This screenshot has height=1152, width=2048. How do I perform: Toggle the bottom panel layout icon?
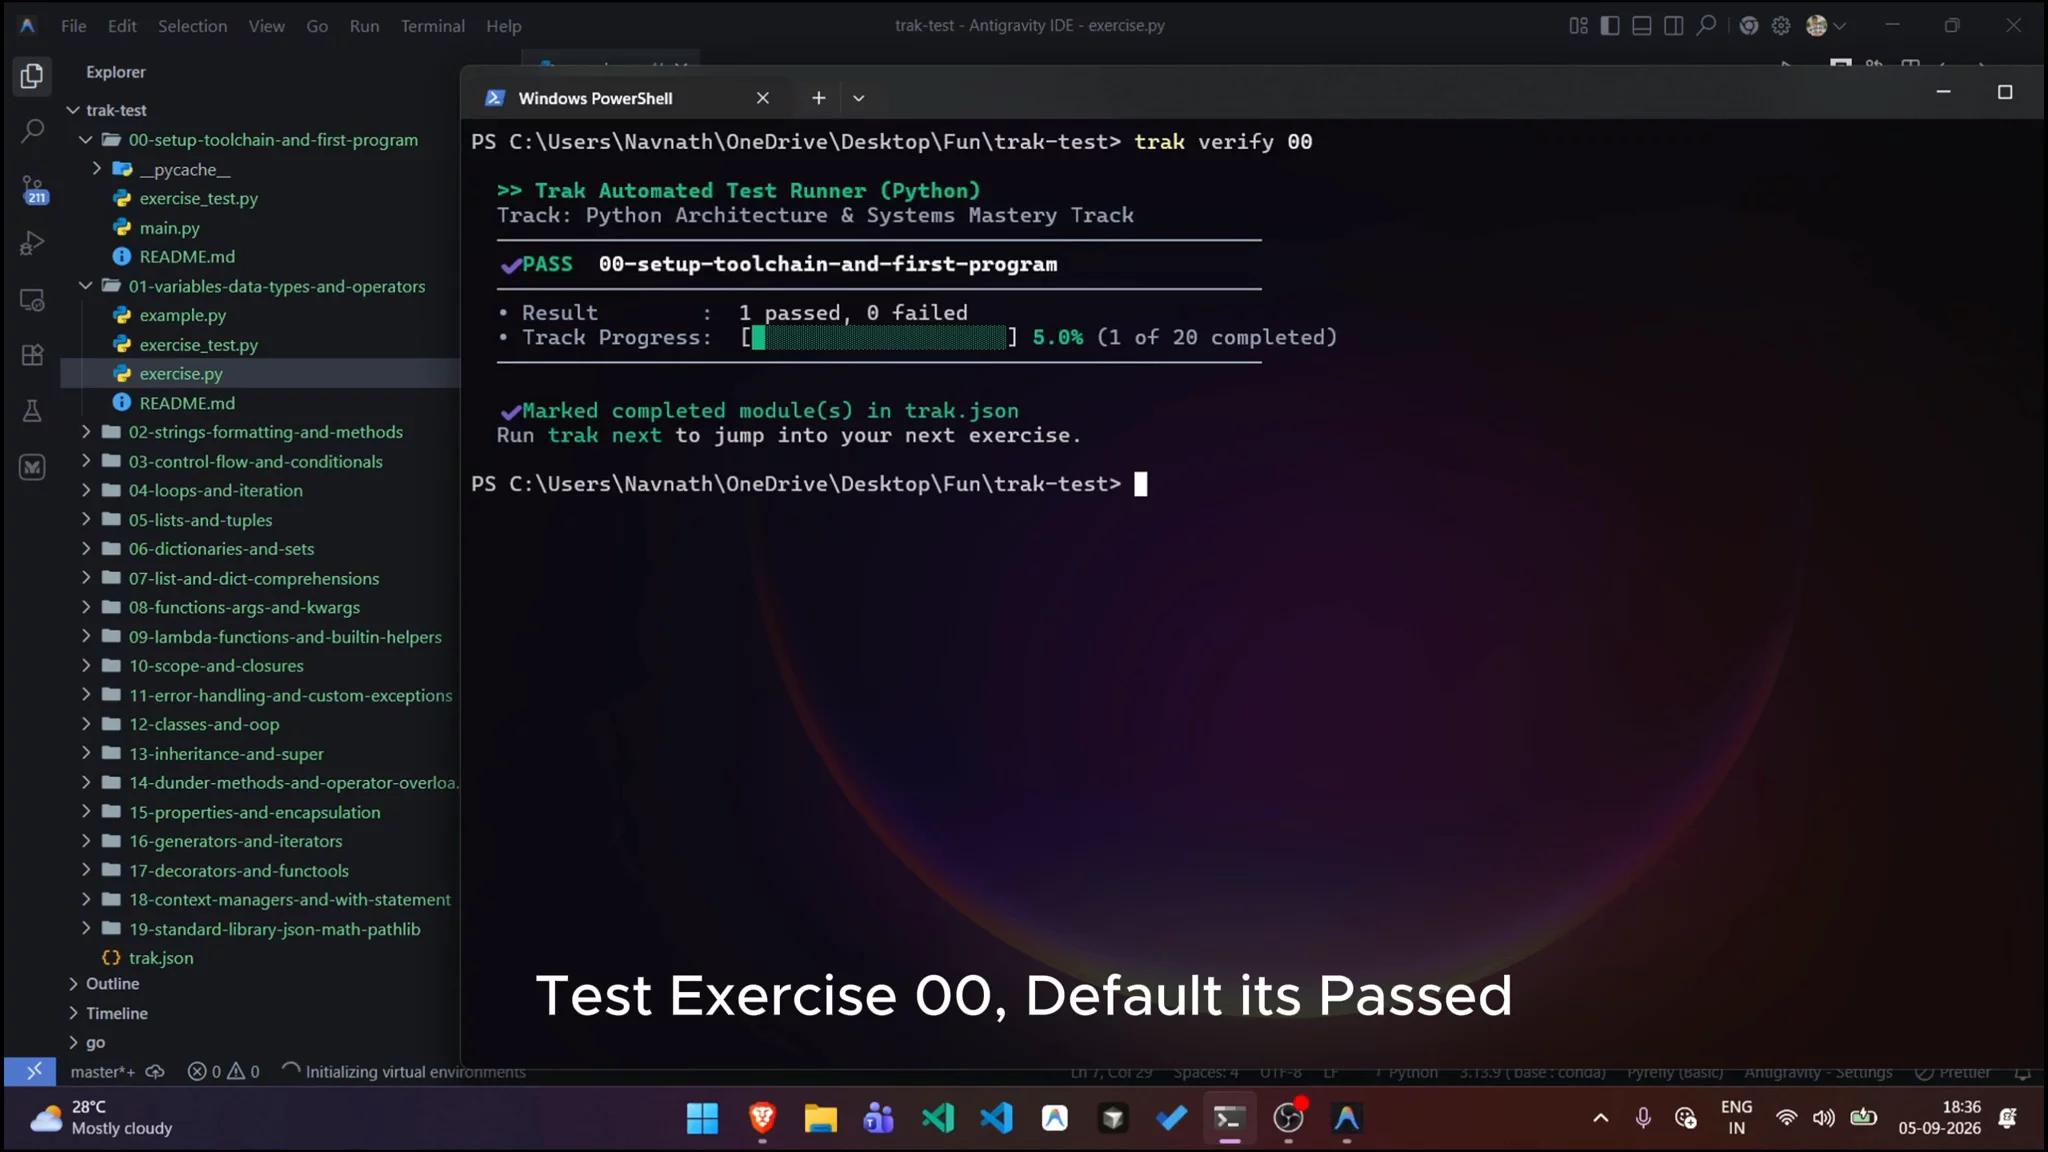[x=1642, y=26]
